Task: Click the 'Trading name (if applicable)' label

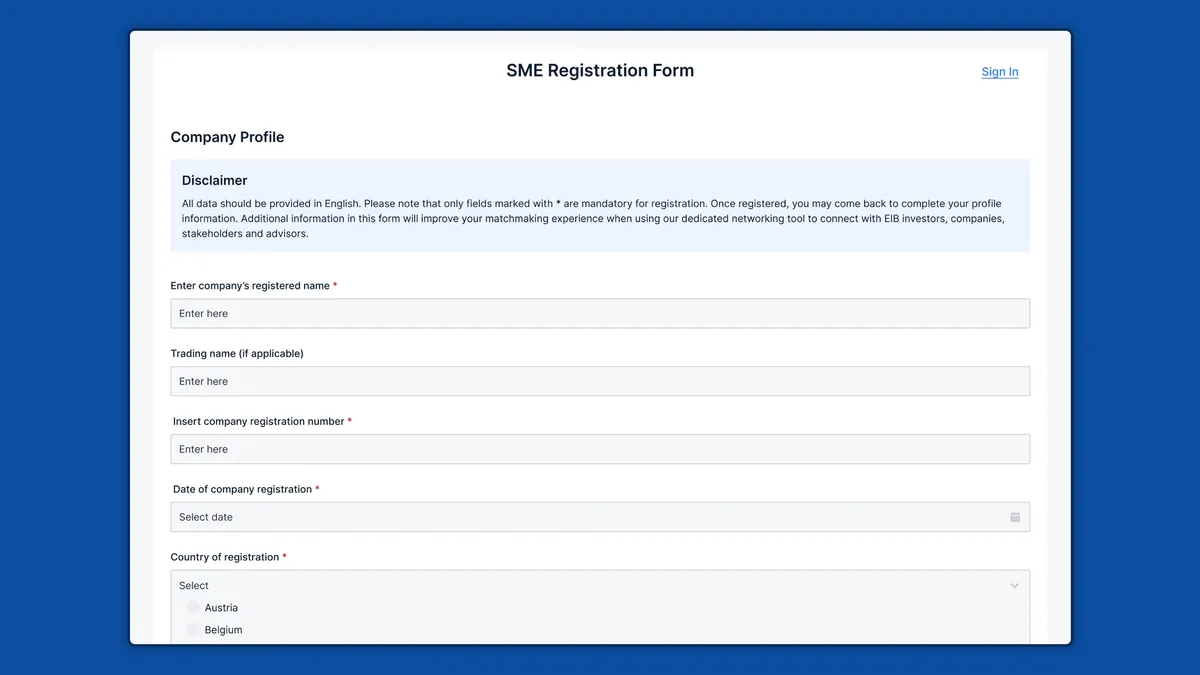Action: tap(237, 354)
